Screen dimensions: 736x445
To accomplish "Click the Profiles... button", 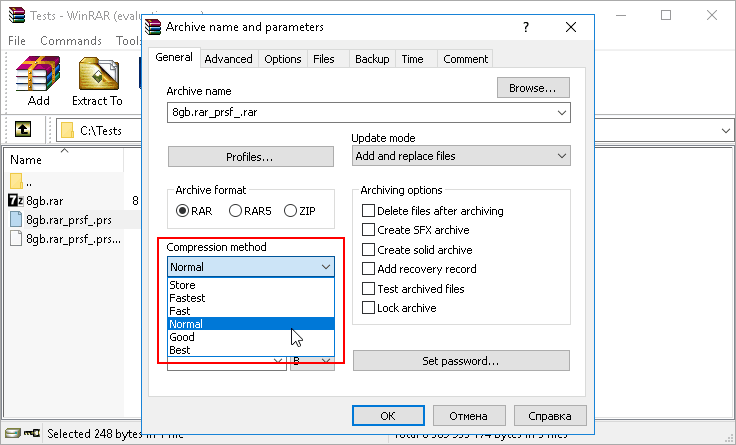I will point(251,156).
